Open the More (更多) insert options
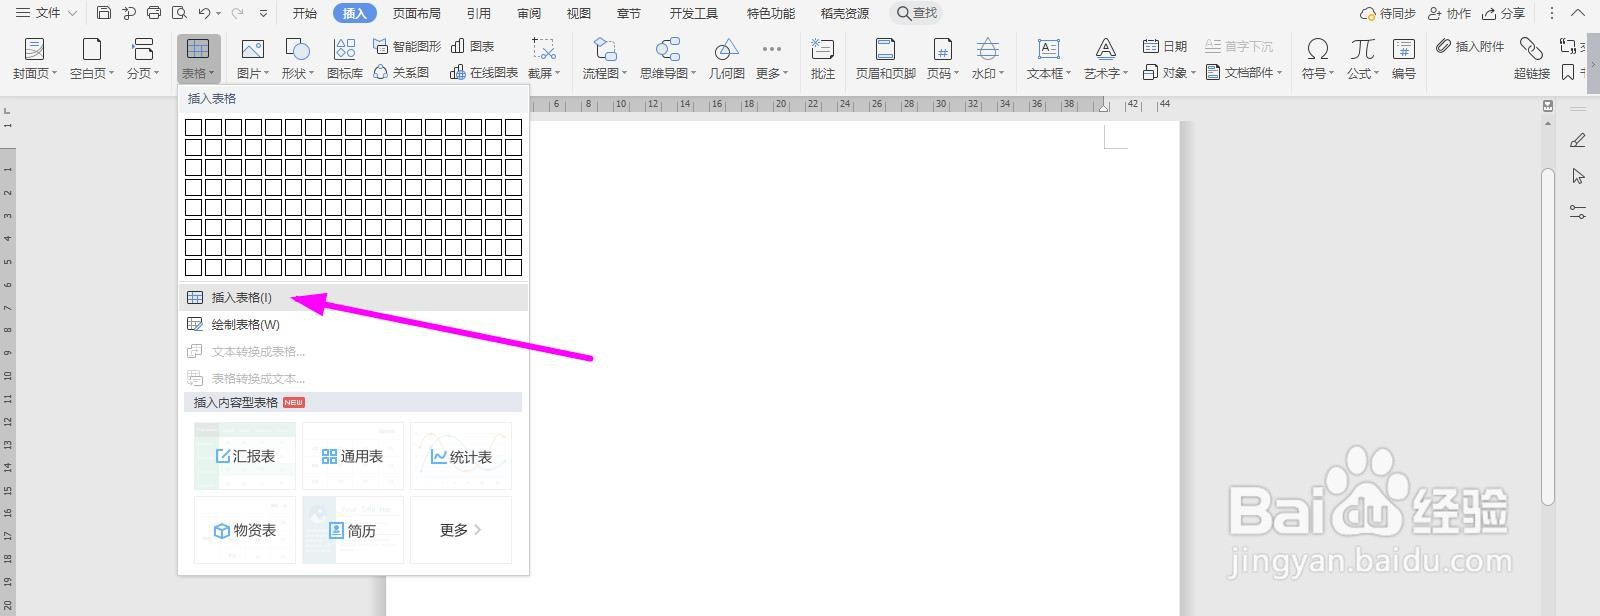1600x616 pixels. tap(771, 59)
